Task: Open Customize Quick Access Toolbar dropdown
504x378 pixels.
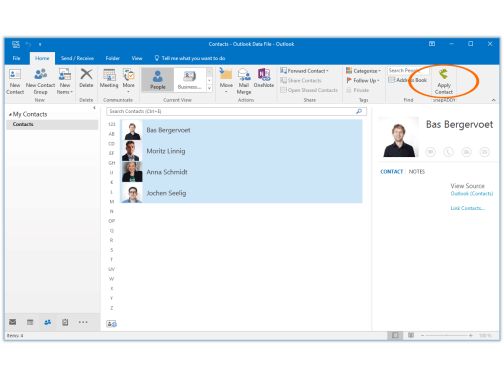Action: 40,44
